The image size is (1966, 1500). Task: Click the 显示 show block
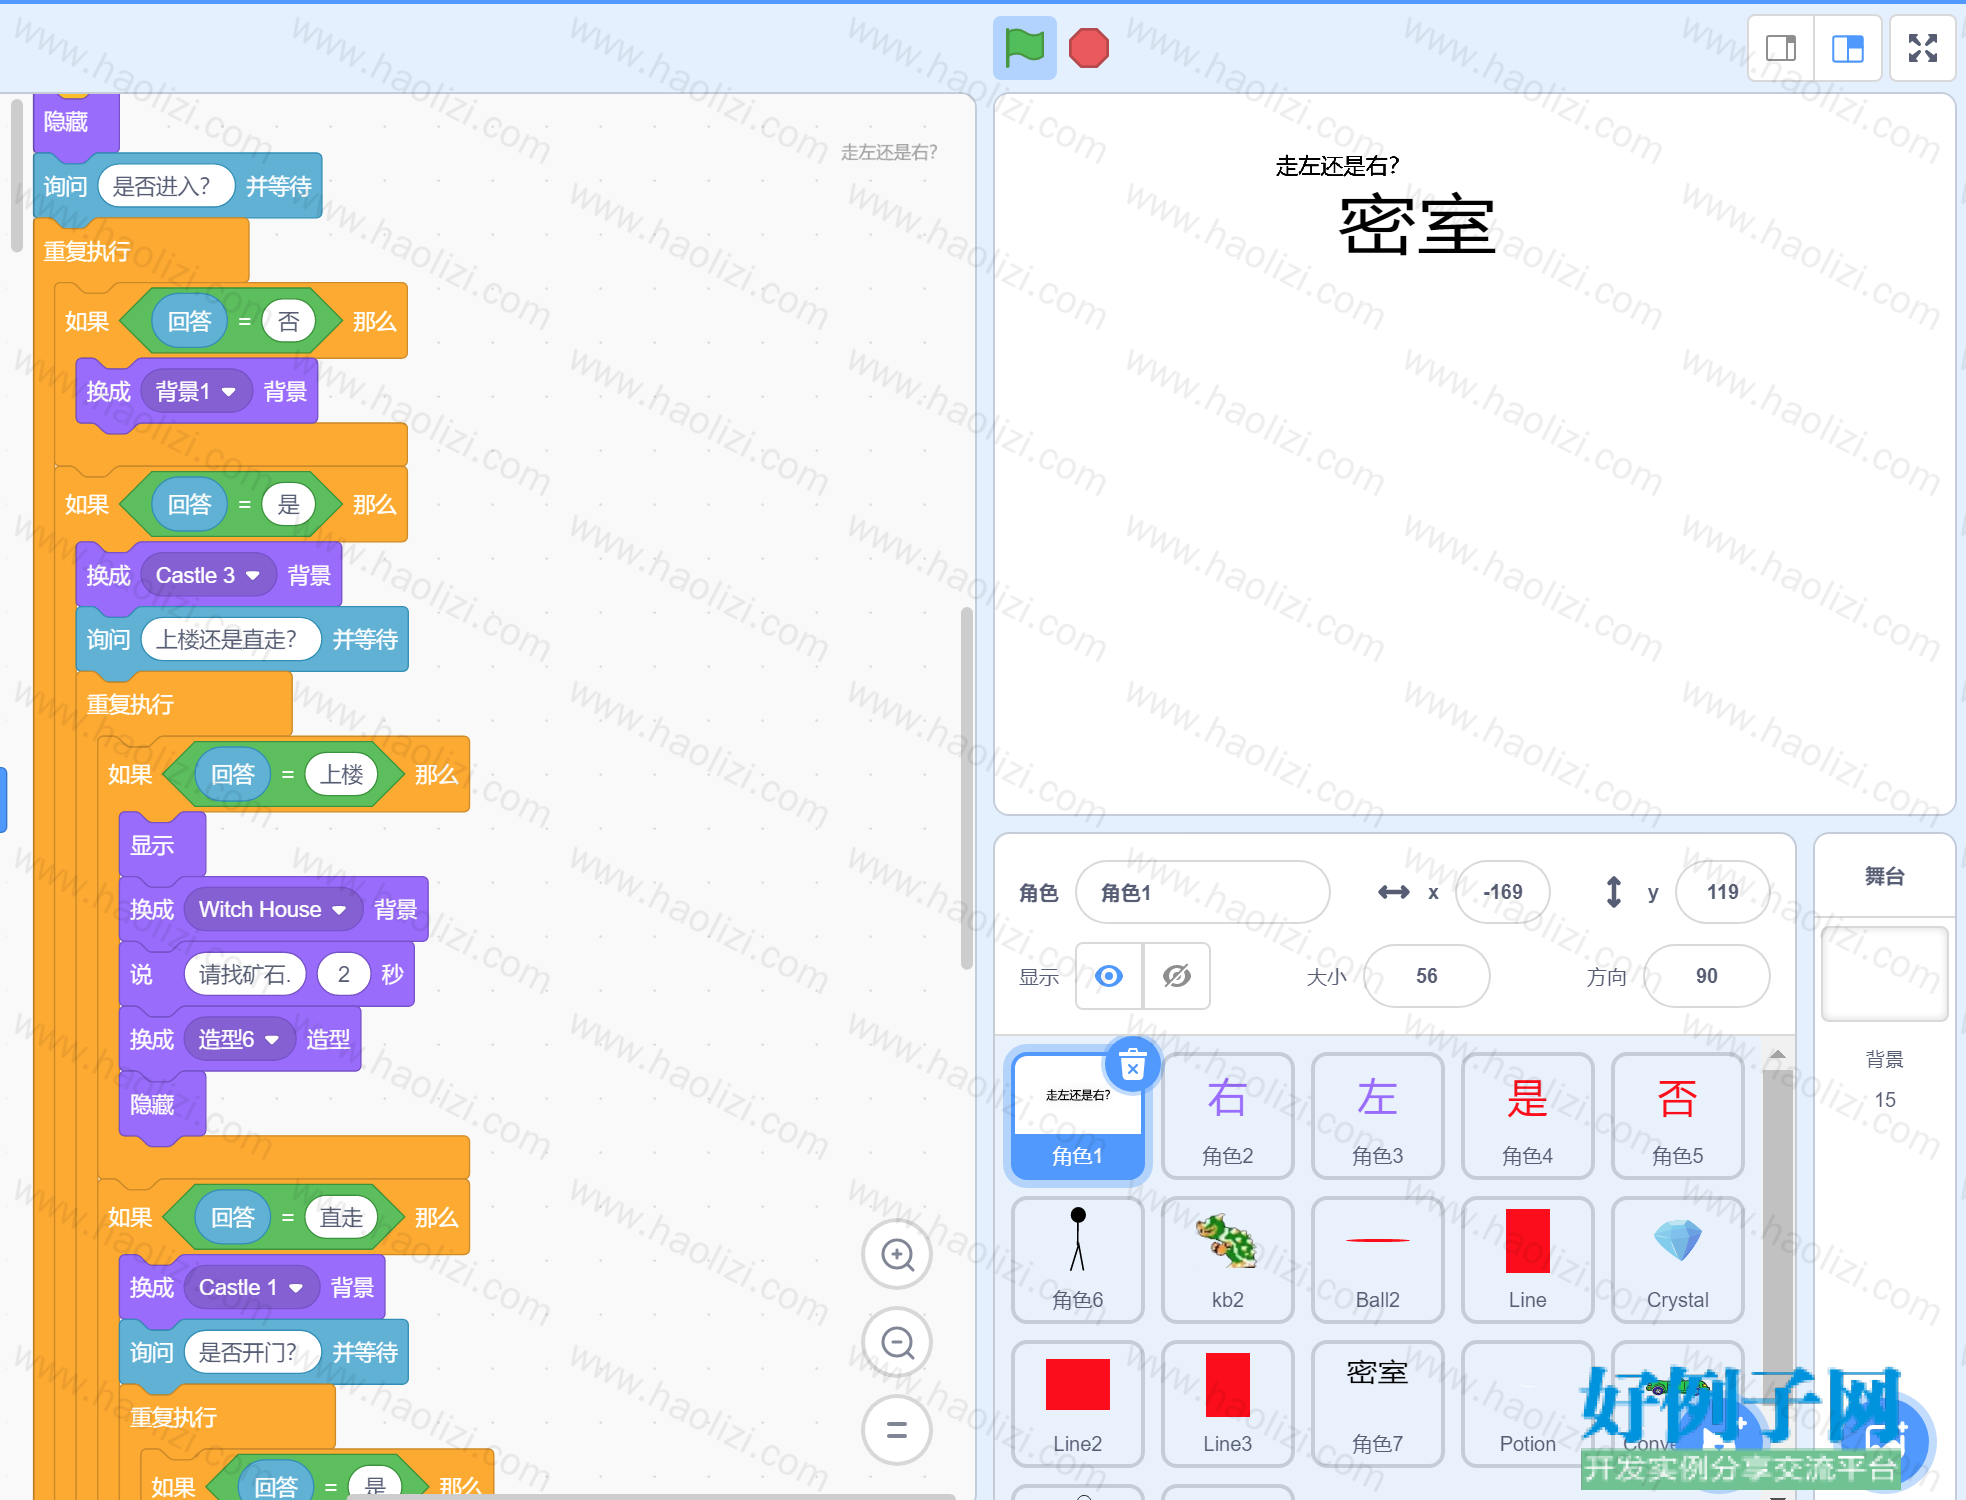pyautogui.click(x=162, y=845)
